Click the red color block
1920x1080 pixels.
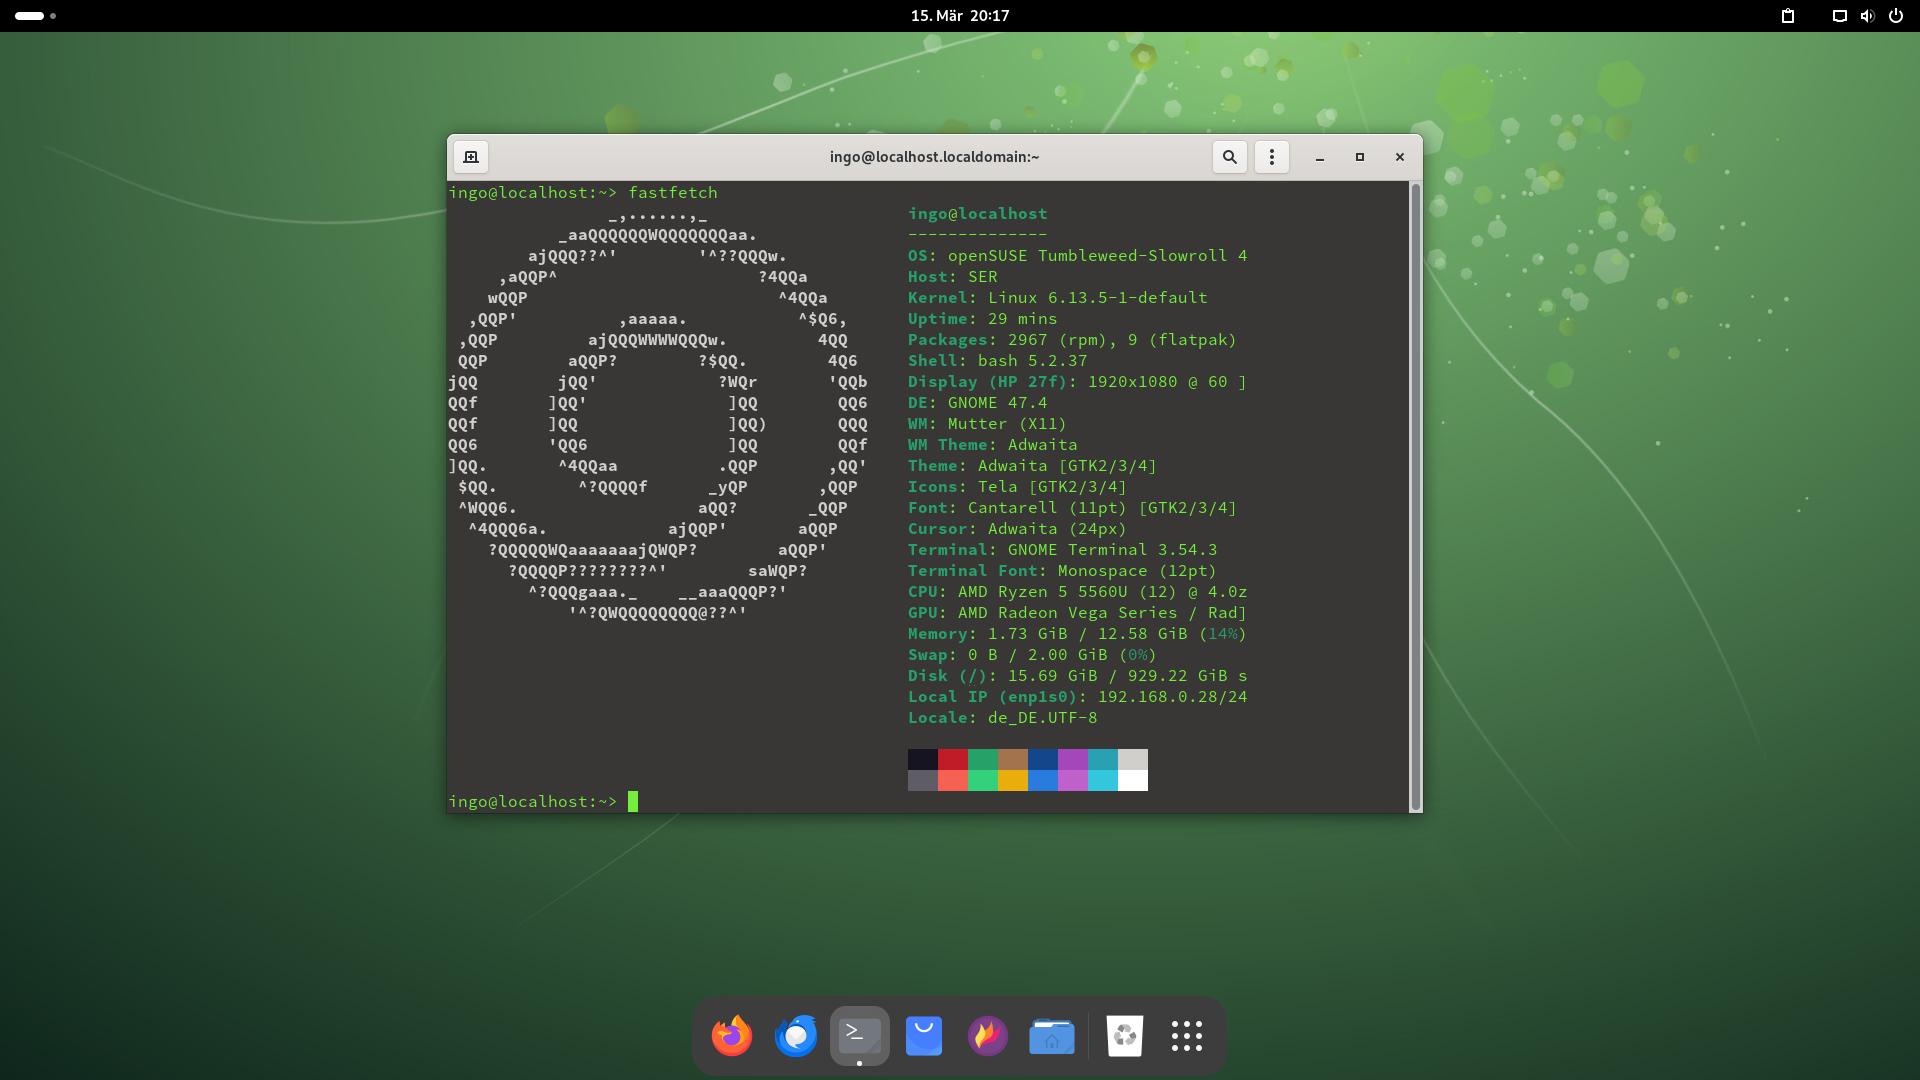pos(953,759)
